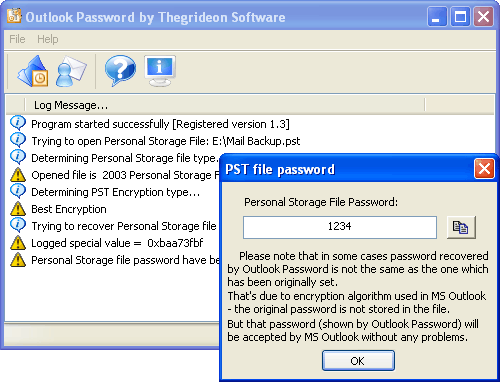Select the Determining PST Encryption type entry
This screenshot has width=500, height=382.
click(x=115, y=192)
